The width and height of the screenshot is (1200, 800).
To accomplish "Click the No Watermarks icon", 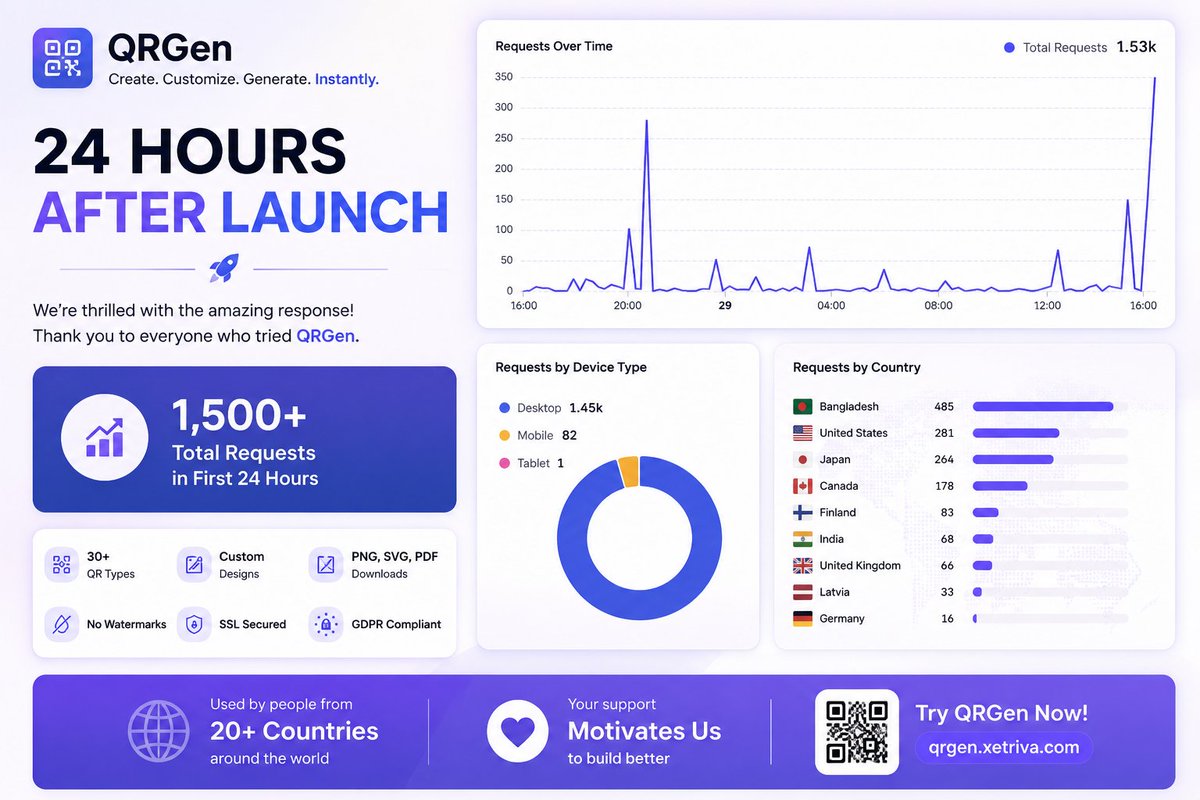I will [x=61, y=624].
